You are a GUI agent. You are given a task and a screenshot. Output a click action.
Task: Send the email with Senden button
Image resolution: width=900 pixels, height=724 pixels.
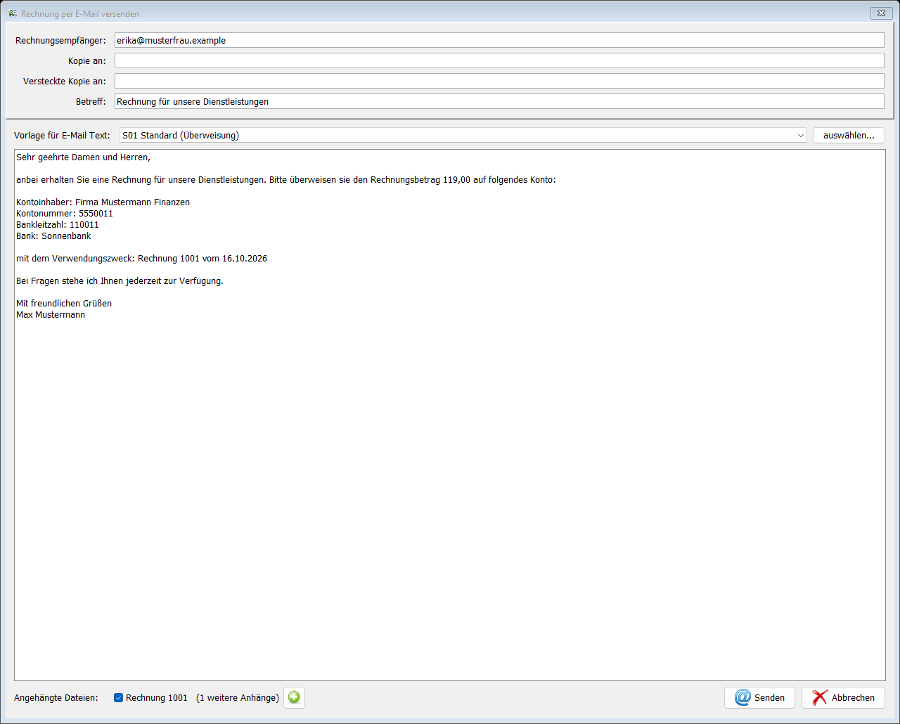[759, 698]
